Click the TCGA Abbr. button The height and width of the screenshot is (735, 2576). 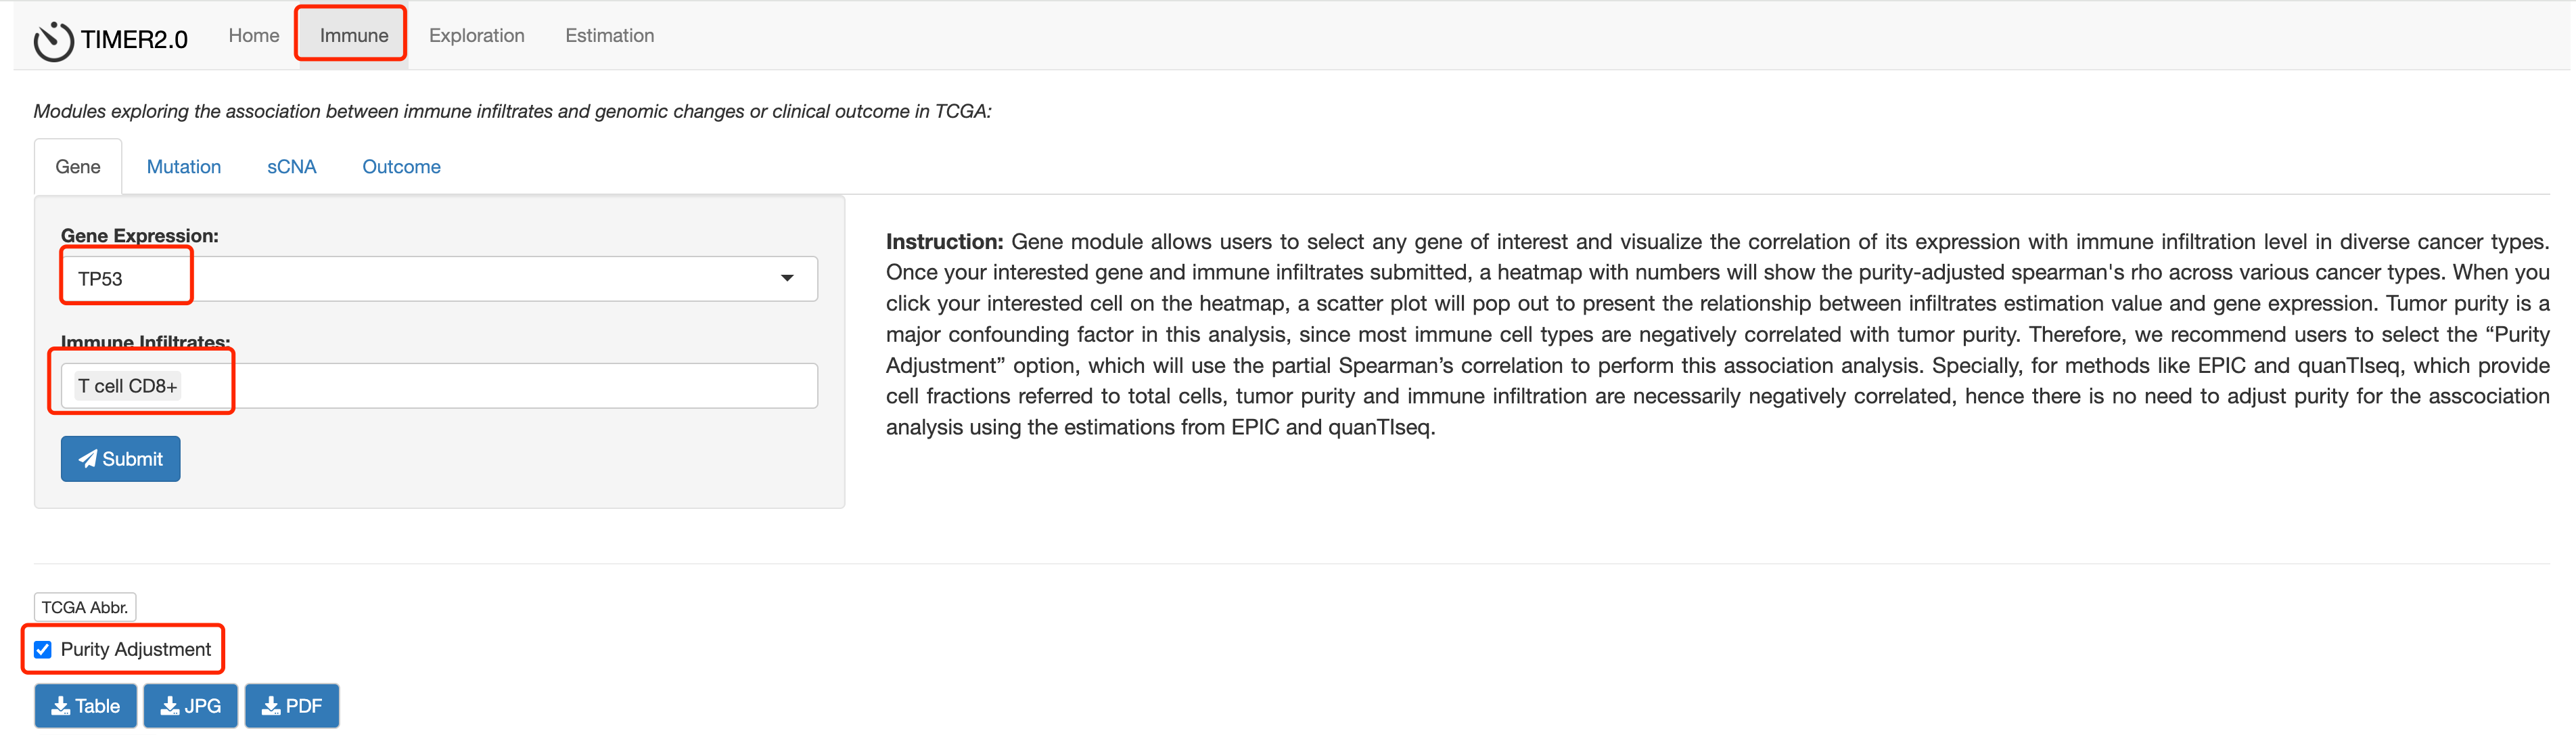coord(85,607)
